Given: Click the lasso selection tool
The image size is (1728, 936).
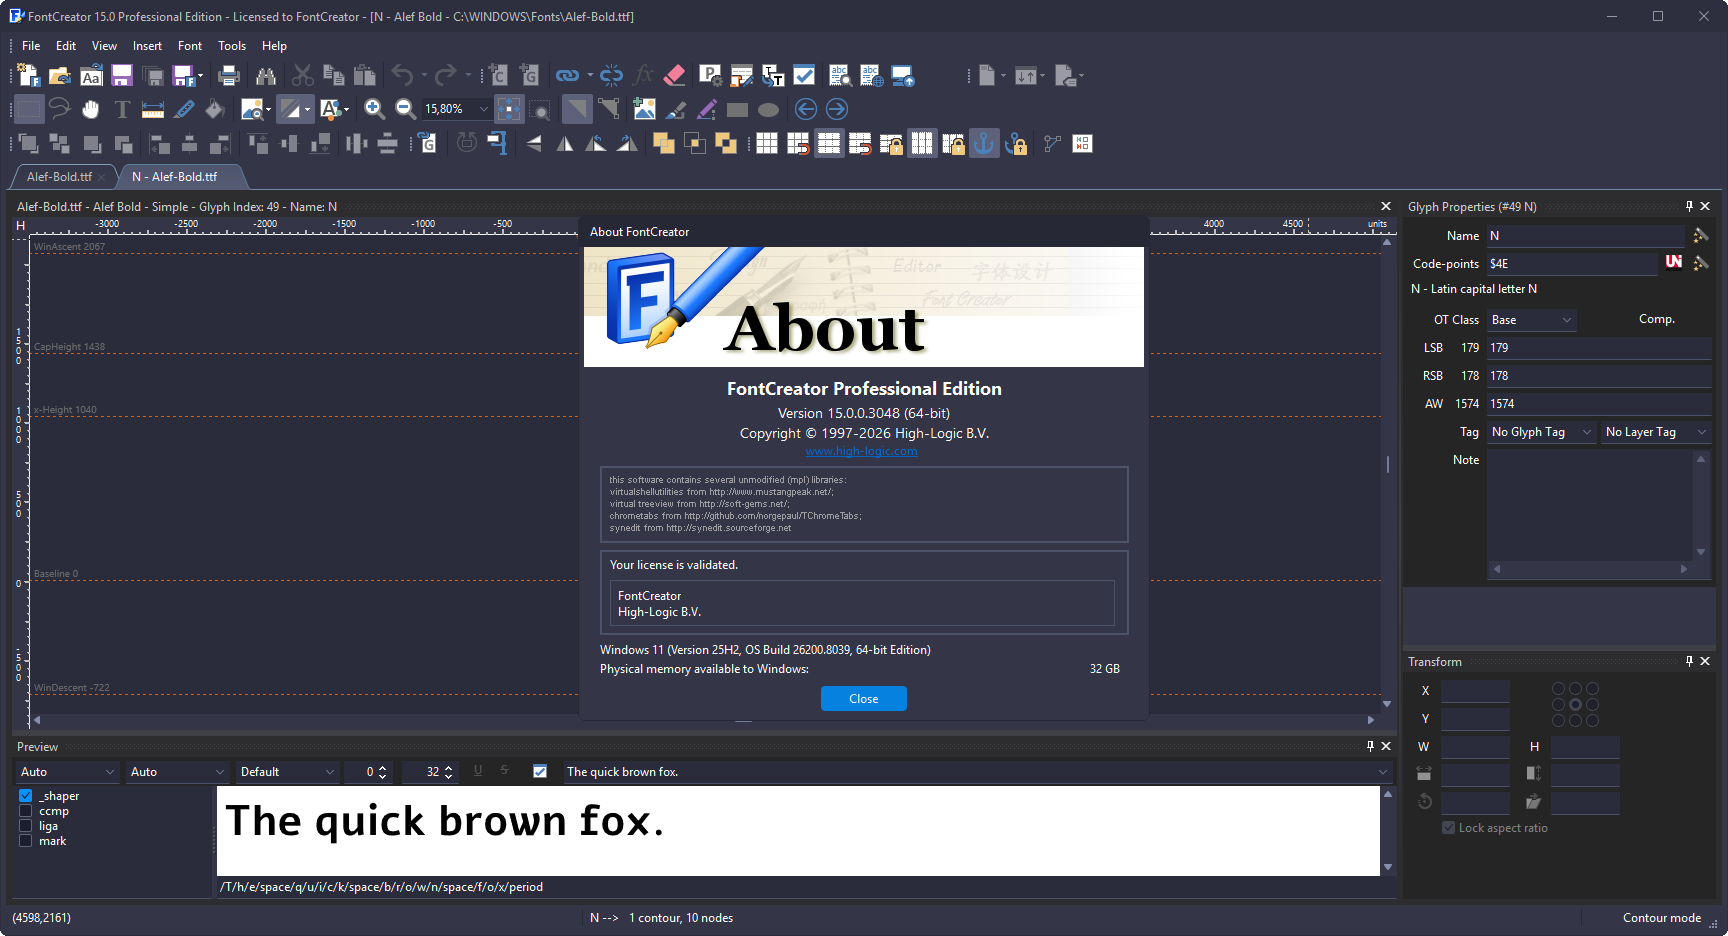Looking at the screenshot, I should tap(60, 109).
